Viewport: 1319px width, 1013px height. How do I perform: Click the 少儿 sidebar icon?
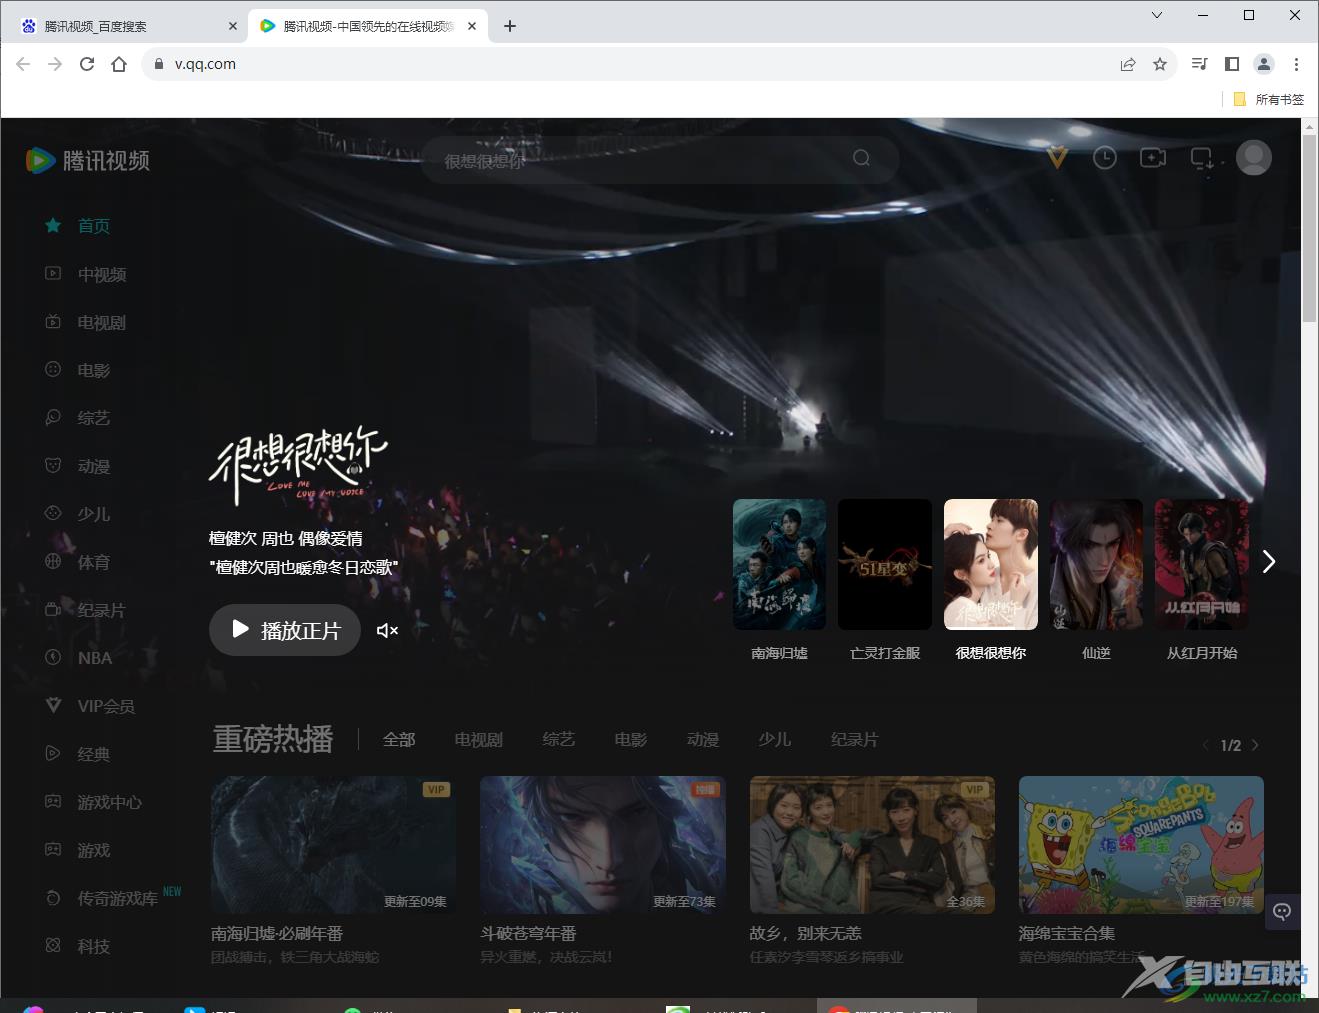click(x=53, y=513)
